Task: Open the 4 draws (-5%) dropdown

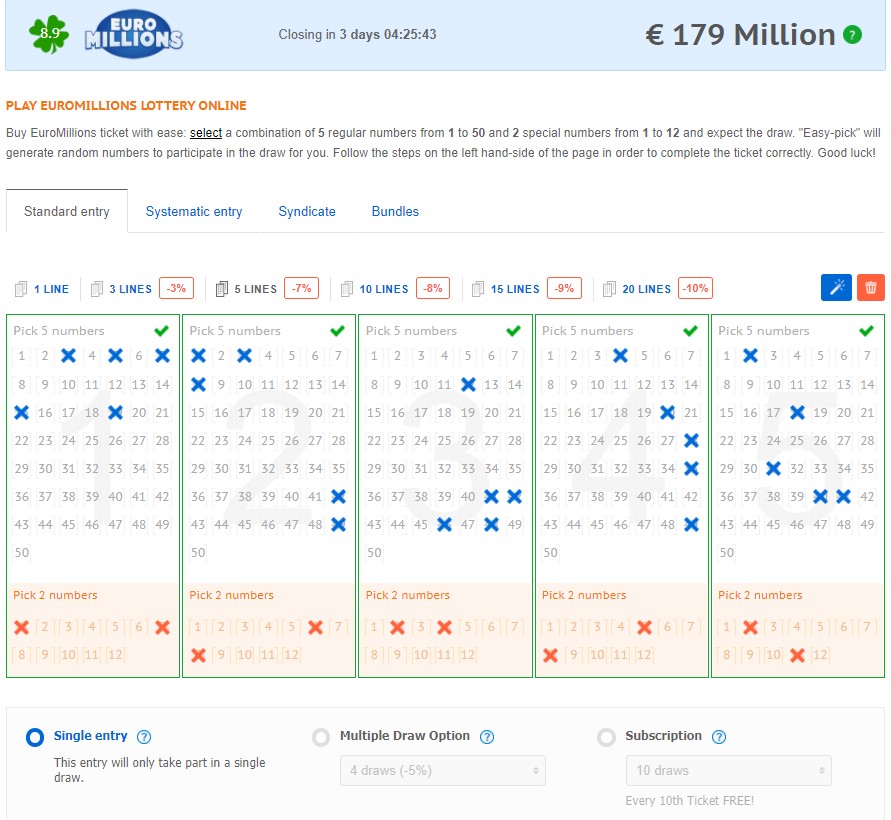Action: click(x=443, y=770)
